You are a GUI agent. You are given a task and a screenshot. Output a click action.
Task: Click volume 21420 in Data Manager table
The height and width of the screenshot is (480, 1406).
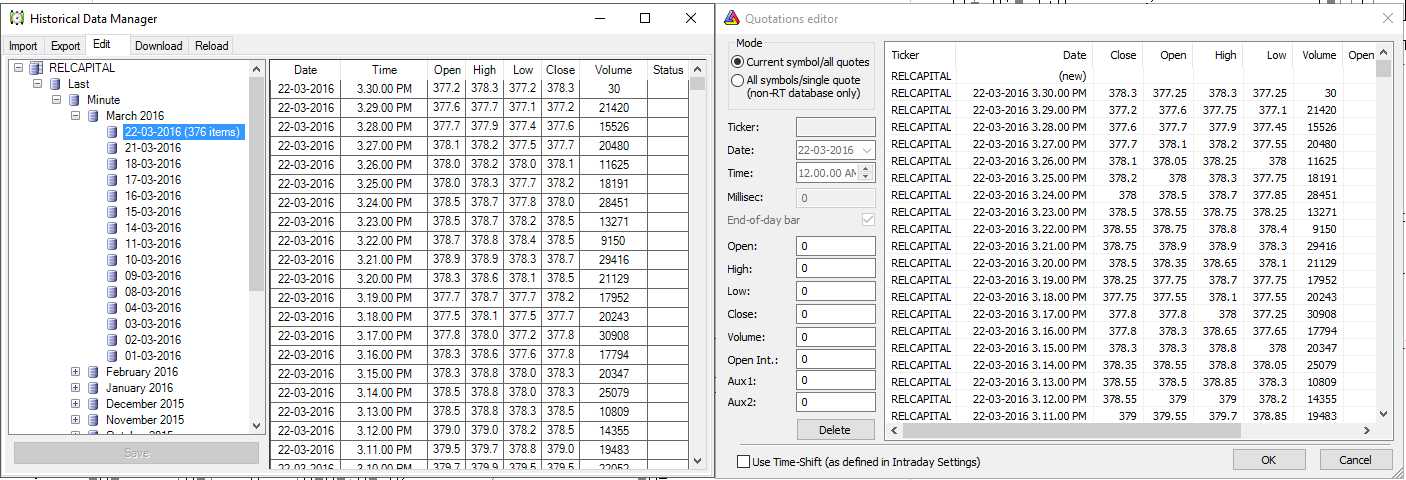pyautogui.click(x=613, y=107)
